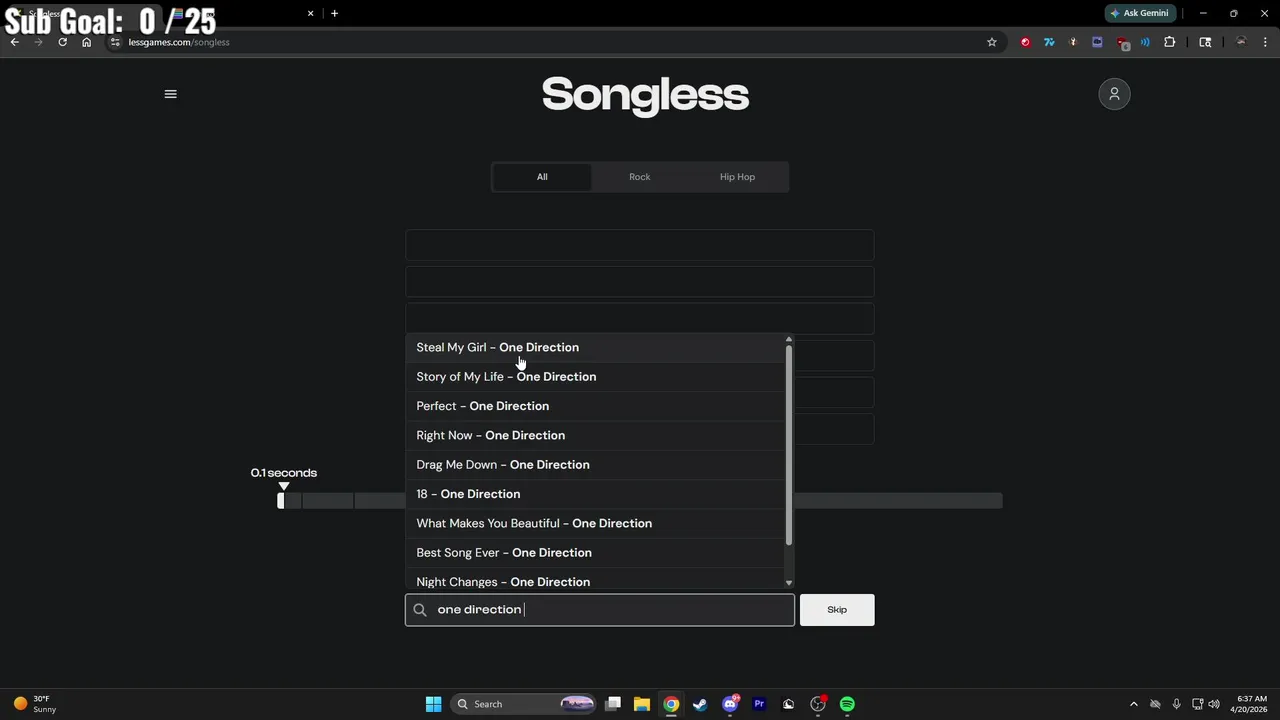Open Premiere Pro from the taskbar
The image size is (1280, 720).
click(759, 704)
